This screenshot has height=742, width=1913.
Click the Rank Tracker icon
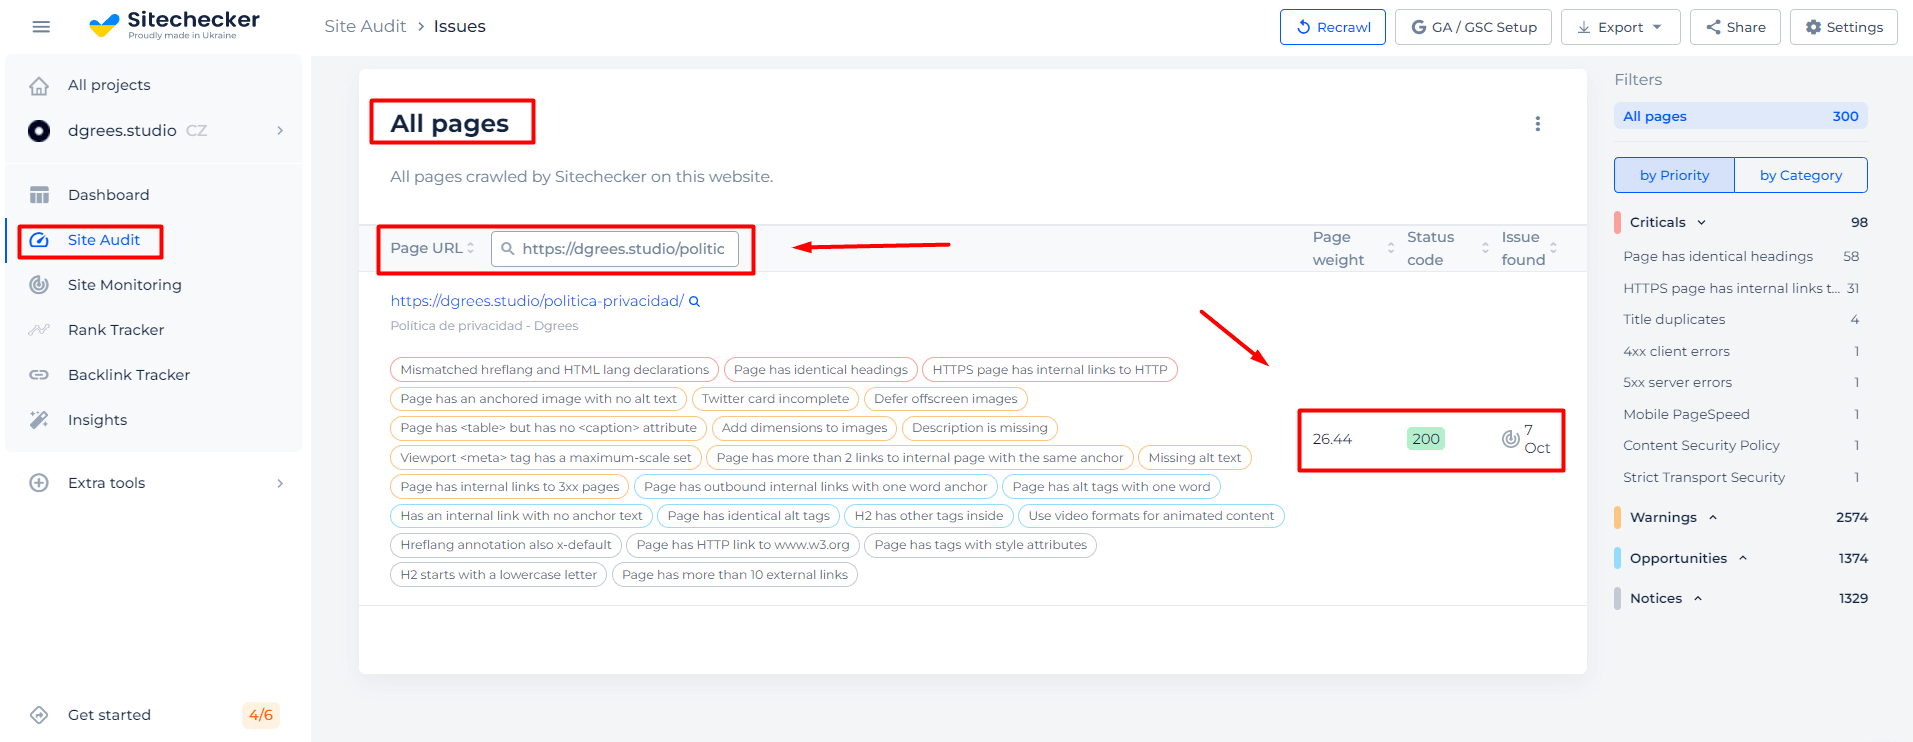coord(39,330)
